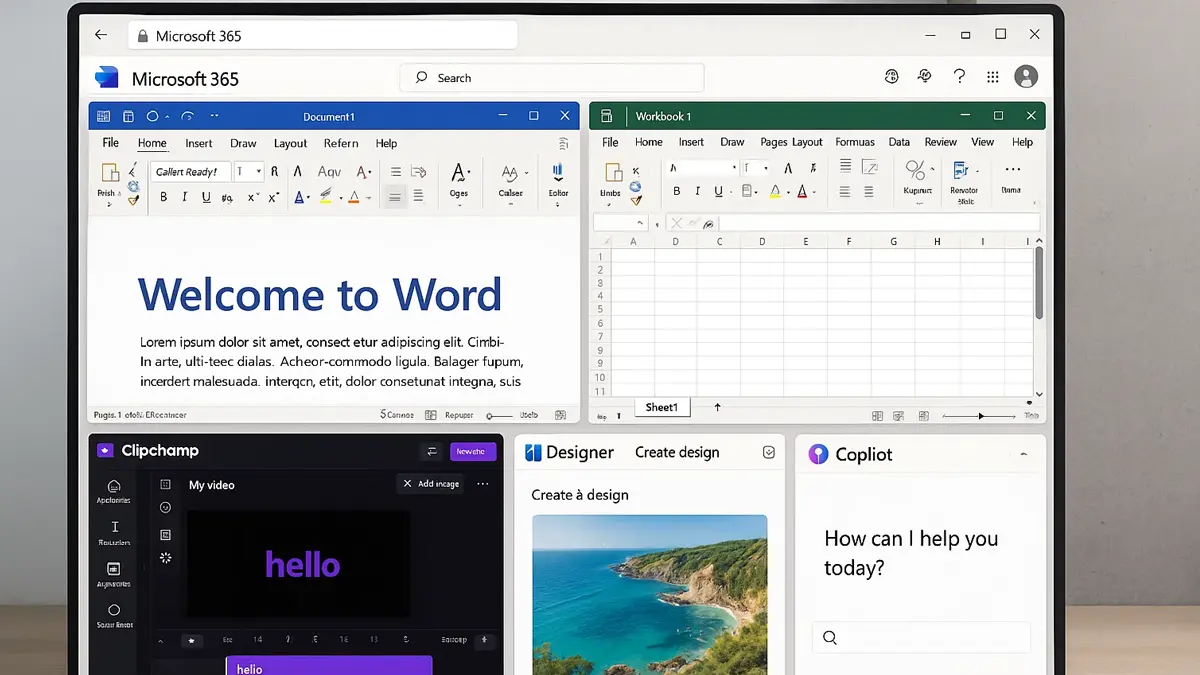The height and width of the screenshot is (675, 1200).
Task: Click the Bold icon in Word ribbon
Action: pos(164,198)
